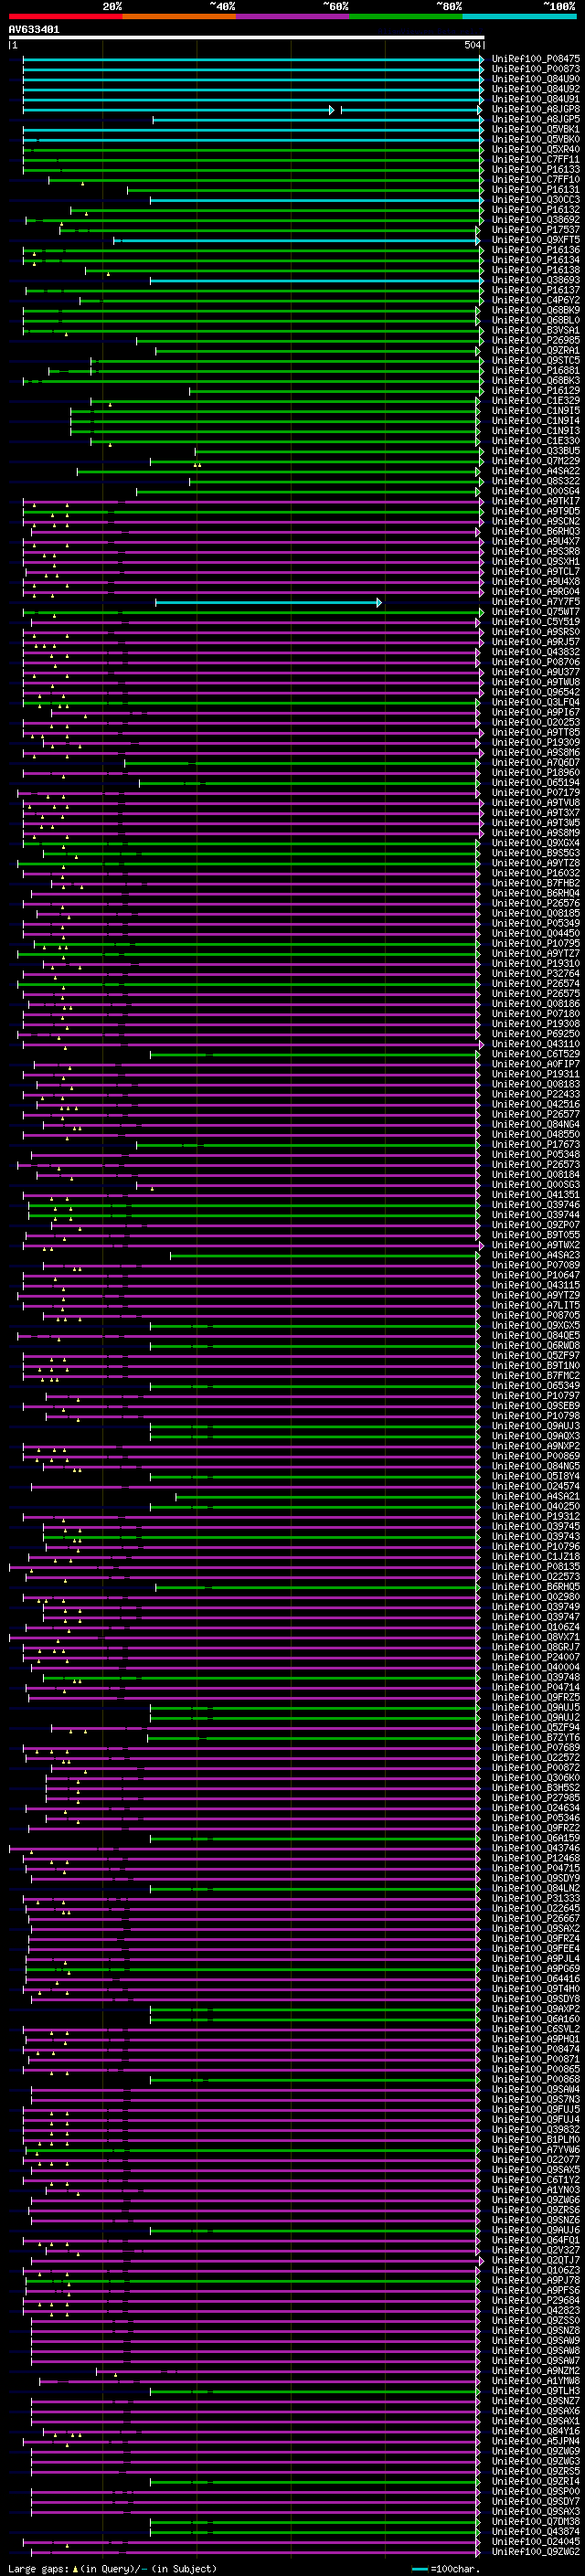Viewport: 585px width, 2576px height.
Task: Click the purple ~60% legend color bar
Action: (292, 16)
